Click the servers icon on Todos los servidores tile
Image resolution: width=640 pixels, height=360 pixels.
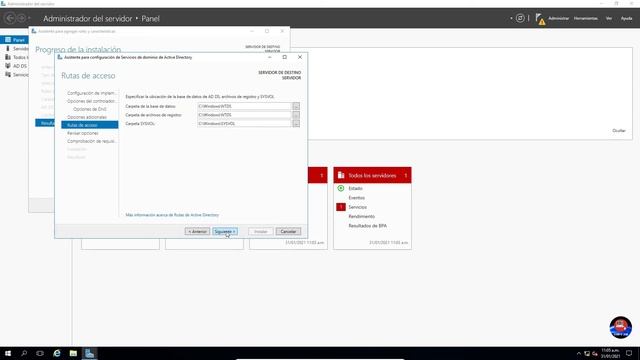point(341,175)
